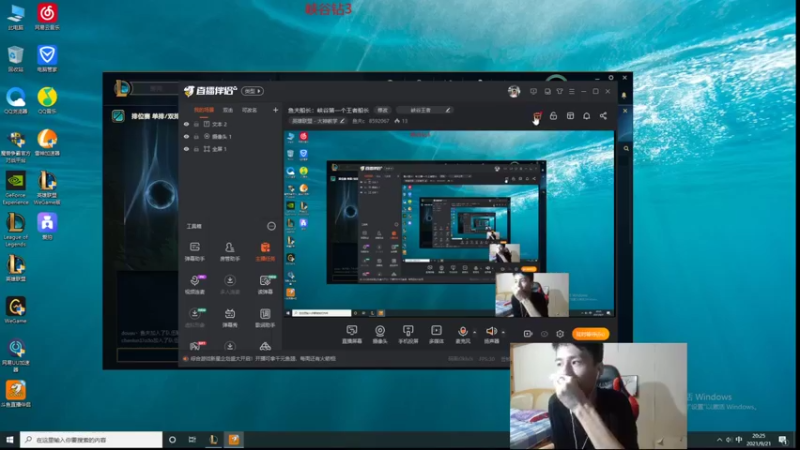Open the message icon in the title bar

(533, 91)
